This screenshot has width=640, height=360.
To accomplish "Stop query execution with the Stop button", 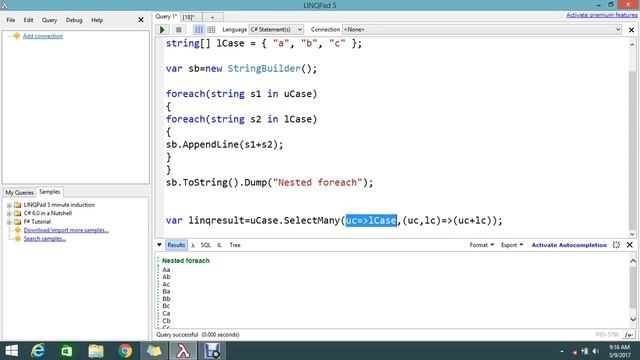I will (x=178, y=29).
